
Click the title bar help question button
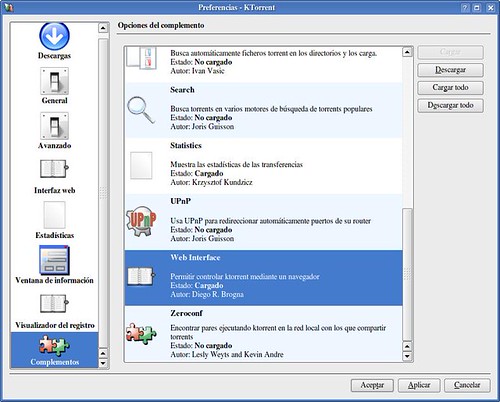click(x=465, y=8)
